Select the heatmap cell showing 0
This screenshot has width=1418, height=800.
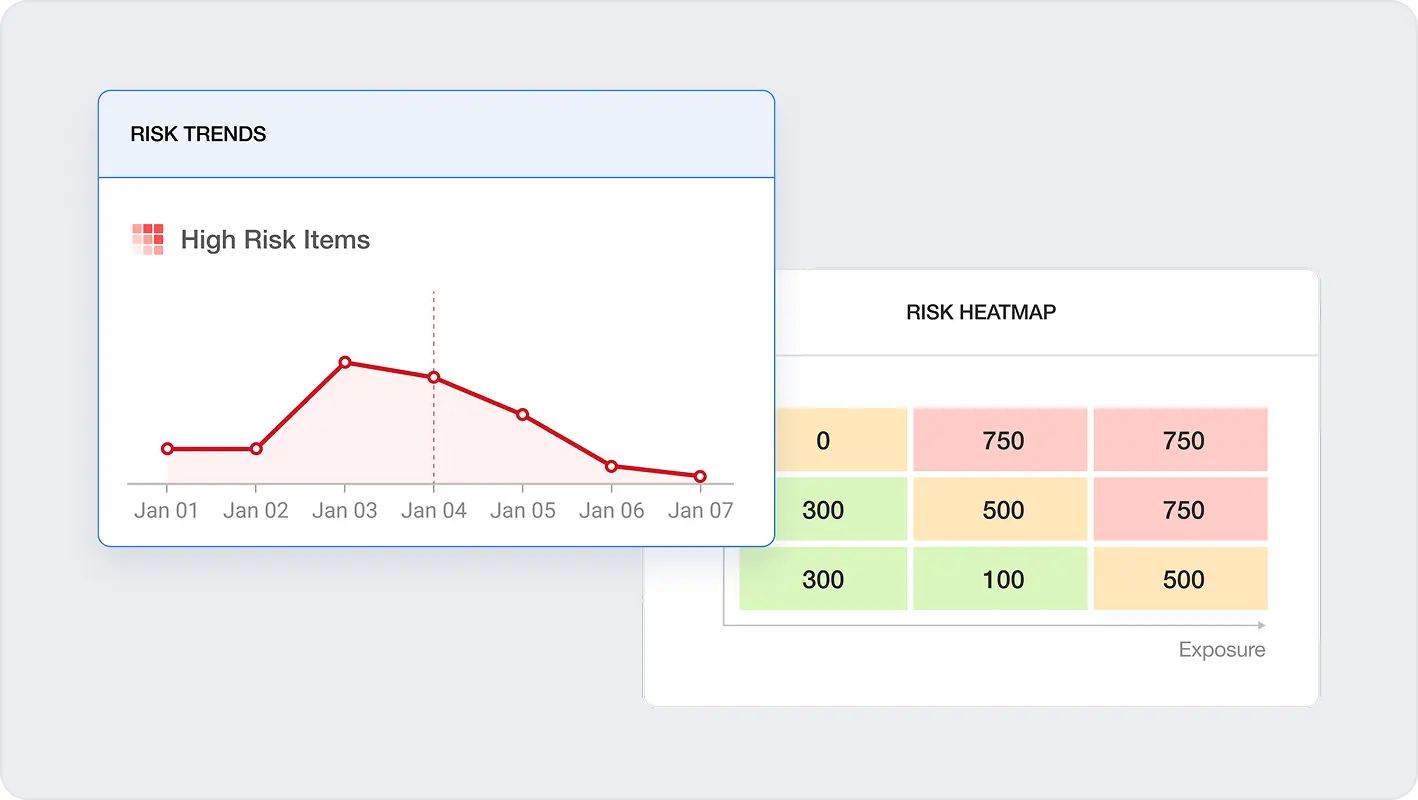(841, 440)
